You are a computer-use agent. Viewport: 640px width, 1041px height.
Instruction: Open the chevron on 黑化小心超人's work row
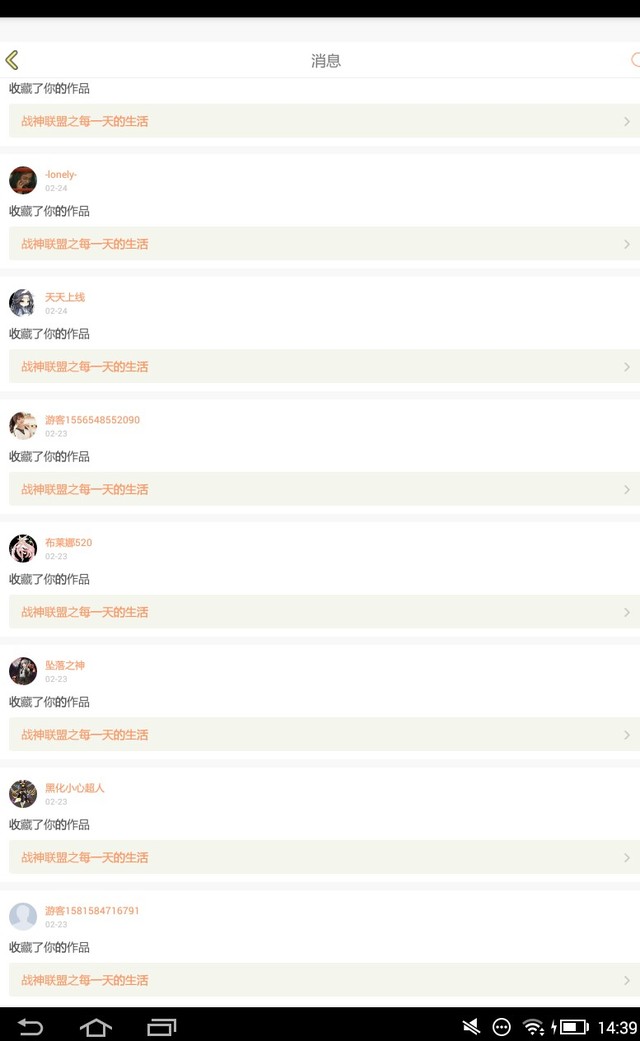(x=627, y=858)
